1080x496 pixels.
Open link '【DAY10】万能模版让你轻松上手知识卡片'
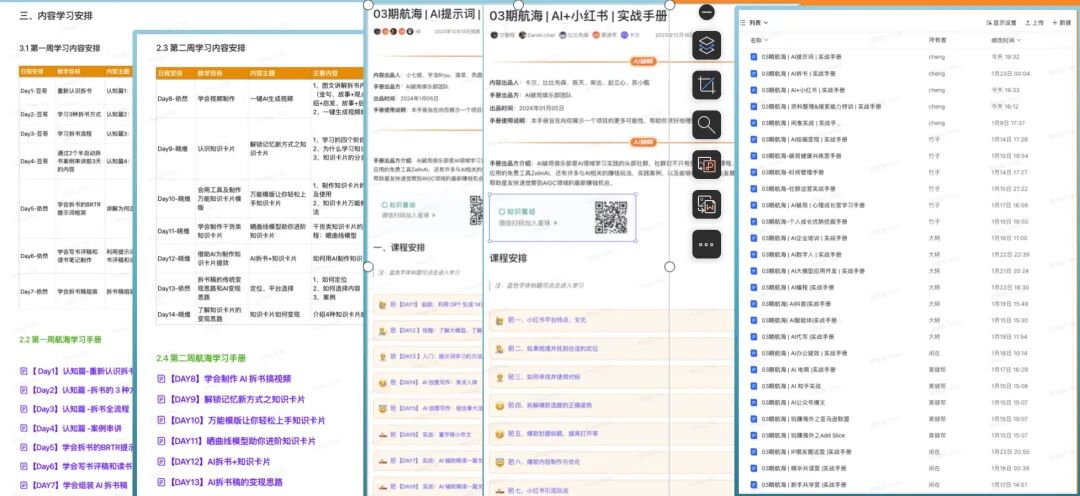click(247, 420)
